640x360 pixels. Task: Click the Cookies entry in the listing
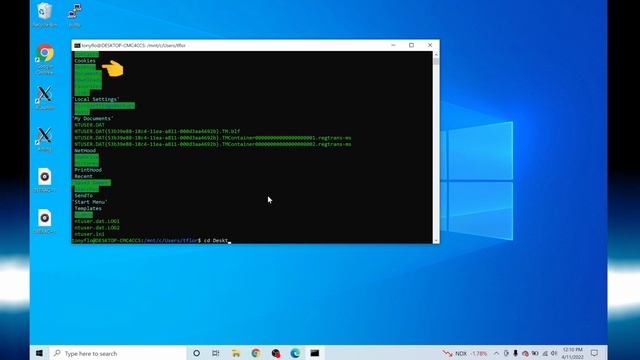coord(85,61)
